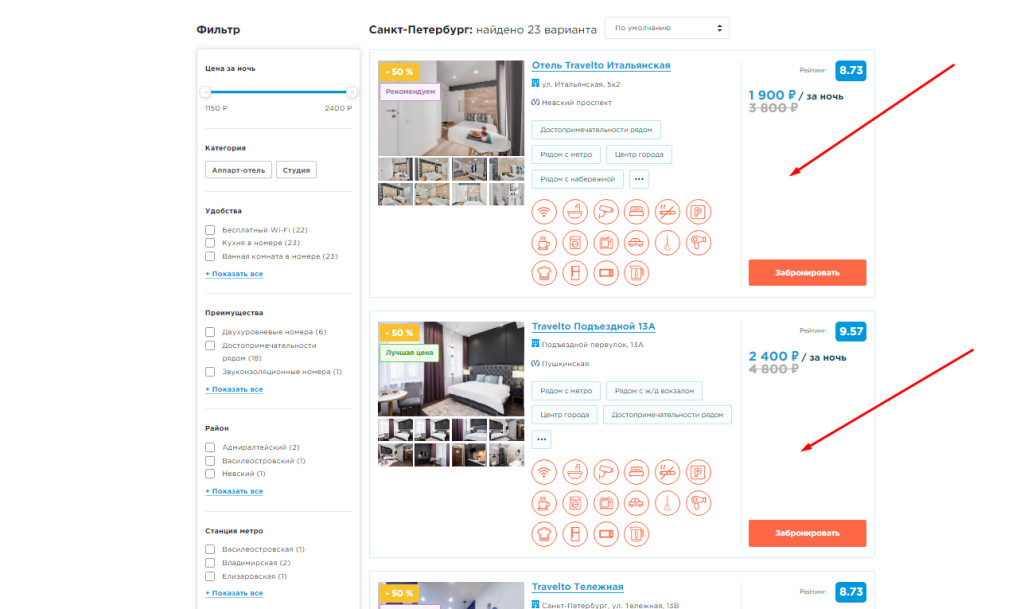Check Достопримечательности рядом (18) filter
Viewport: 1024px width, 609px height.
point(210,345)
